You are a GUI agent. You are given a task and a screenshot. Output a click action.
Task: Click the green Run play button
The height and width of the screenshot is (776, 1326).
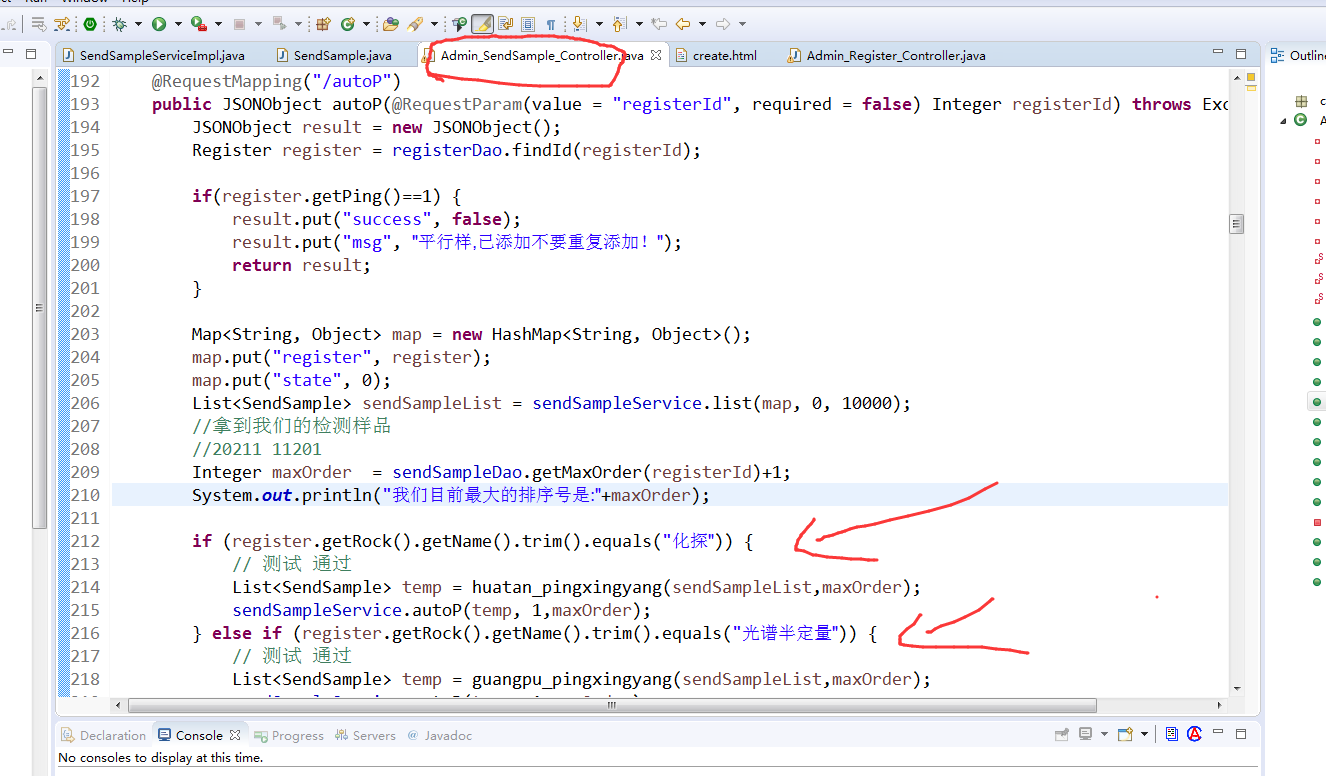pyautogui.click(x=159, y=23)
